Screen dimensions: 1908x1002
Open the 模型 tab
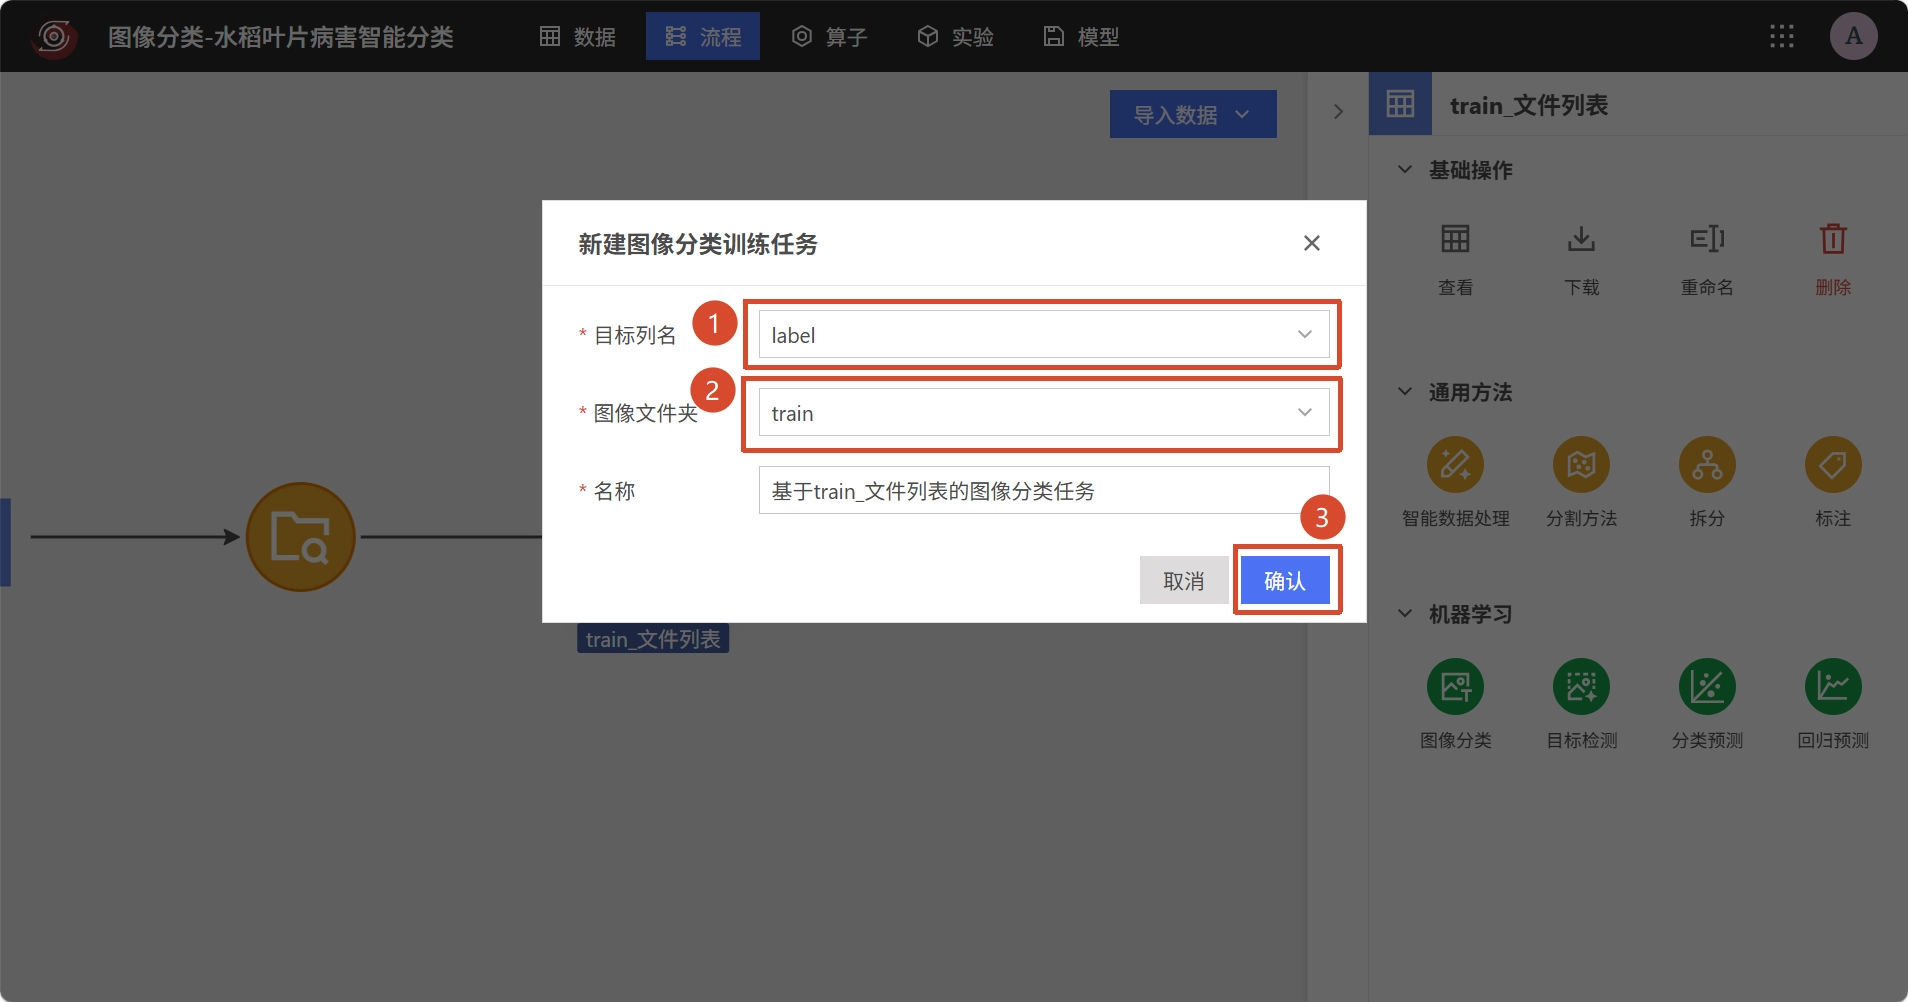coord(1082,37)
